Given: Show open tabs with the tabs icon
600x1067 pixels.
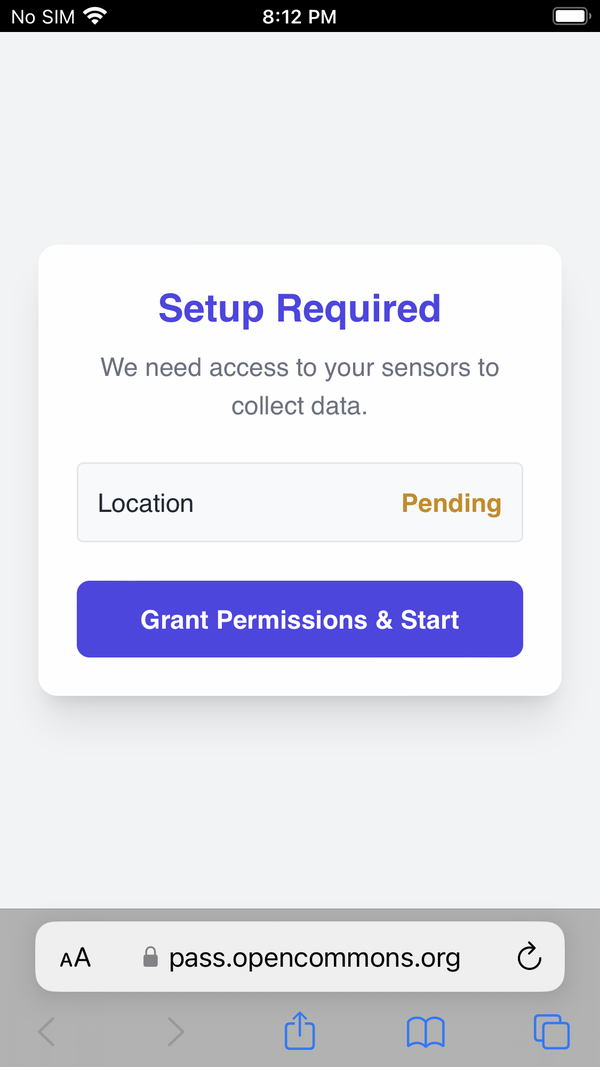Looking at the screenshot, I should 551,1031.
